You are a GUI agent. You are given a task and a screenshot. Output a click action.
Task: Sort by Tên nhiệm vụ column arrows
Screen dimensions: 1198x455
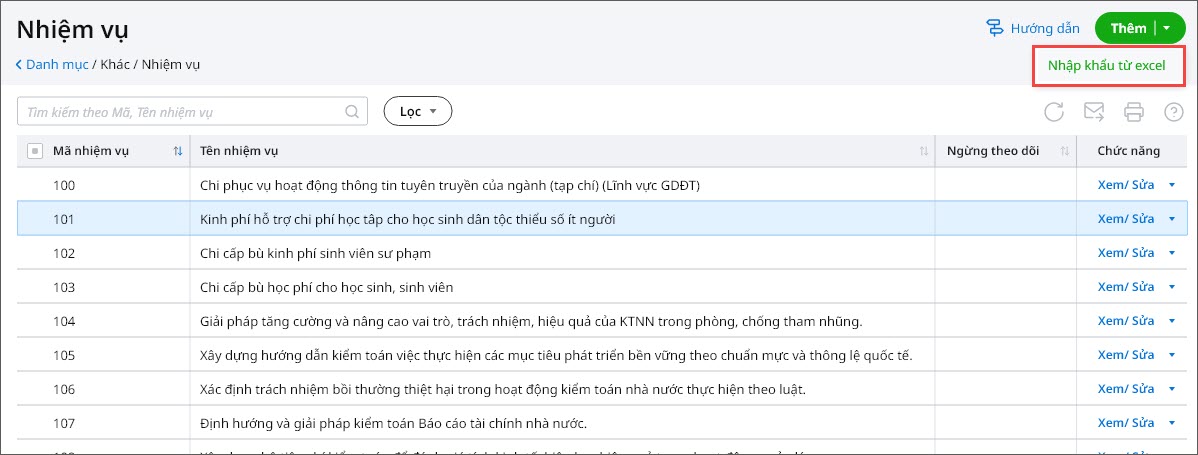pyautogui.click(x=924, y=151)
